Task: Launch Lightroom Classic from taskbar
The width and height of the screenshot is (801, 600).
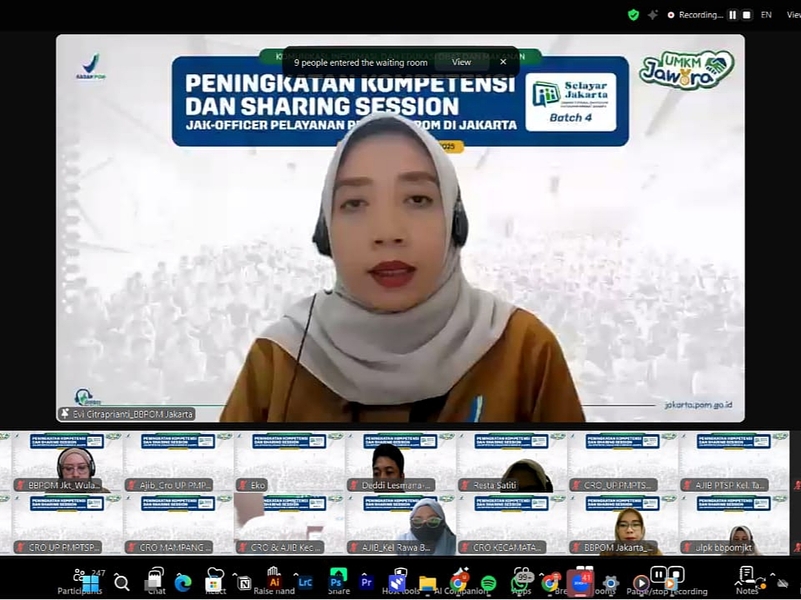Action: click(x=305, y=582)
